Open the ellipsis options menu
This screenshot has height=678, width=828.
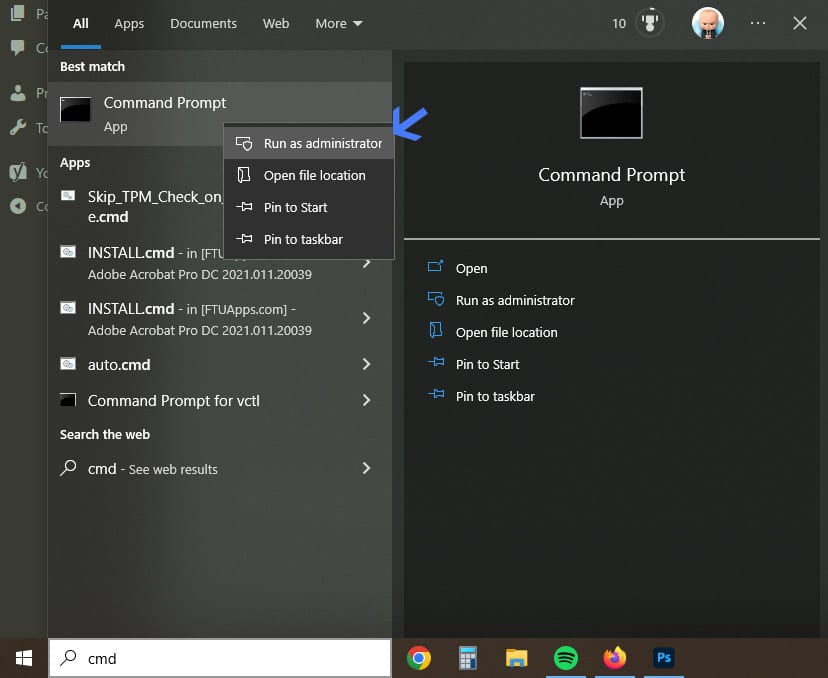(x=757, y=23)
